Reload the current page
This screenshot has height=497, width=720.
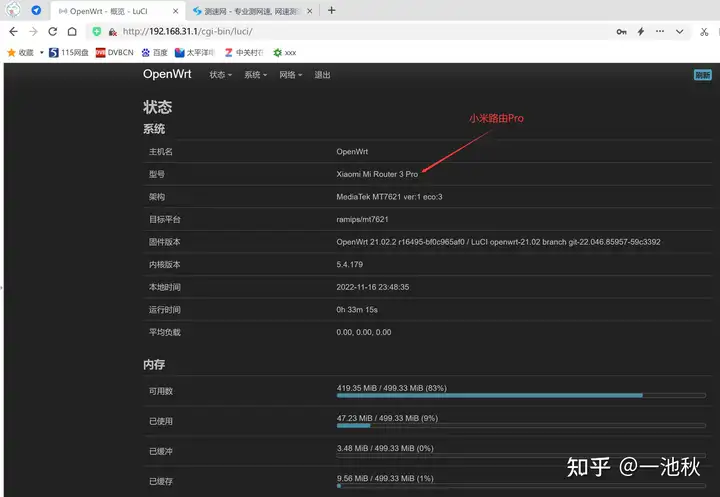pos(52,31)
